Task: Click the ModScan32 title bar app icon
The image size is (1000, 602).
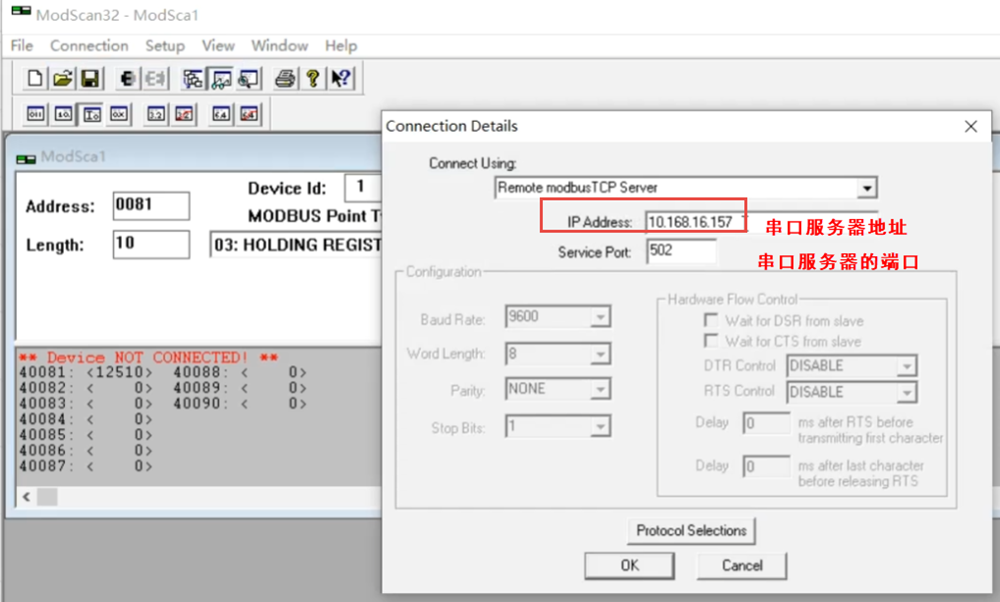Action: [21, 11]
